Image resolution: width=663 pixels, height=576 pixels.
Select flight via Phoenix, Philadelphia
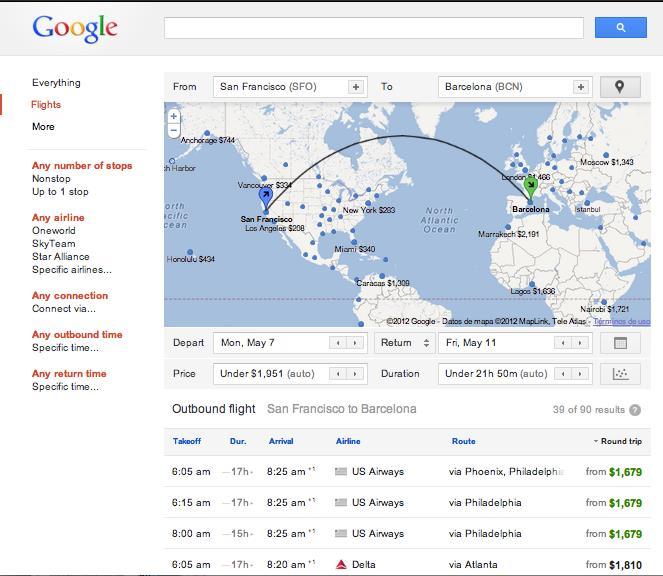tap(407, 472)
